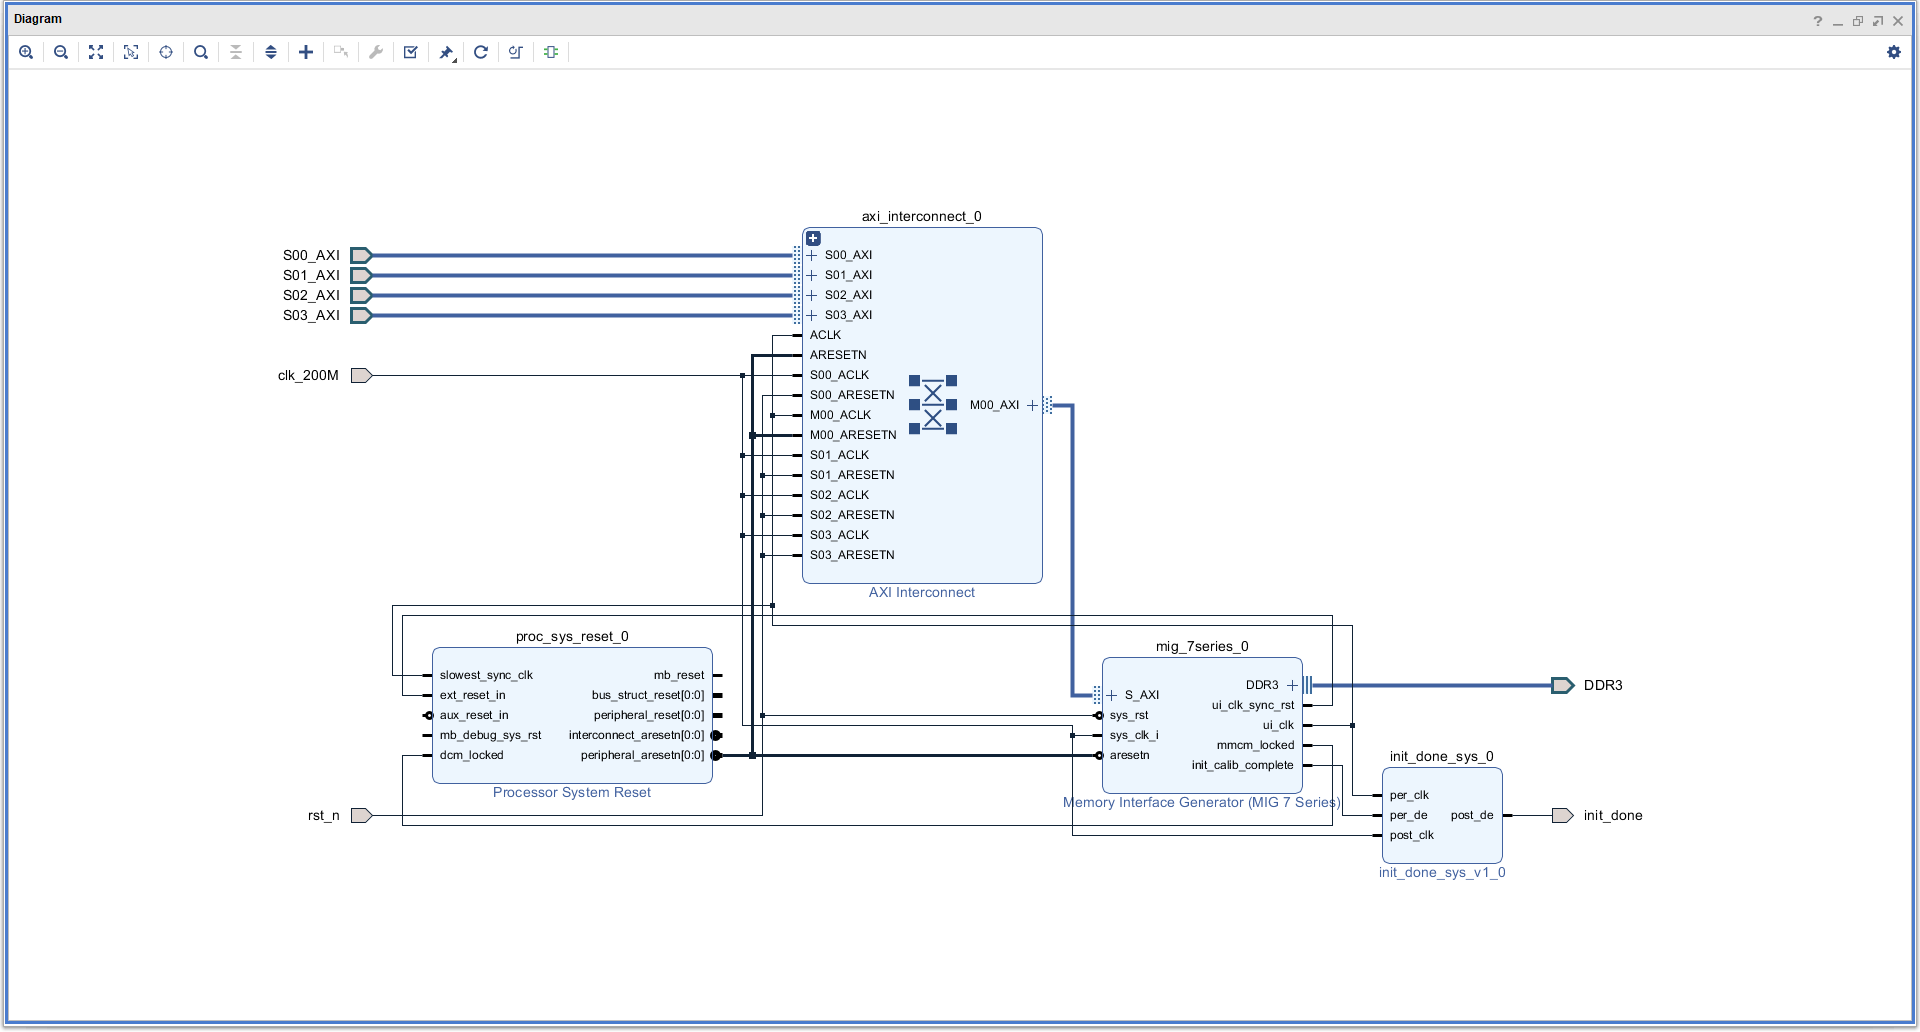
Task: Maximize the Diagram panel
Action: [x=1878, y=21]
